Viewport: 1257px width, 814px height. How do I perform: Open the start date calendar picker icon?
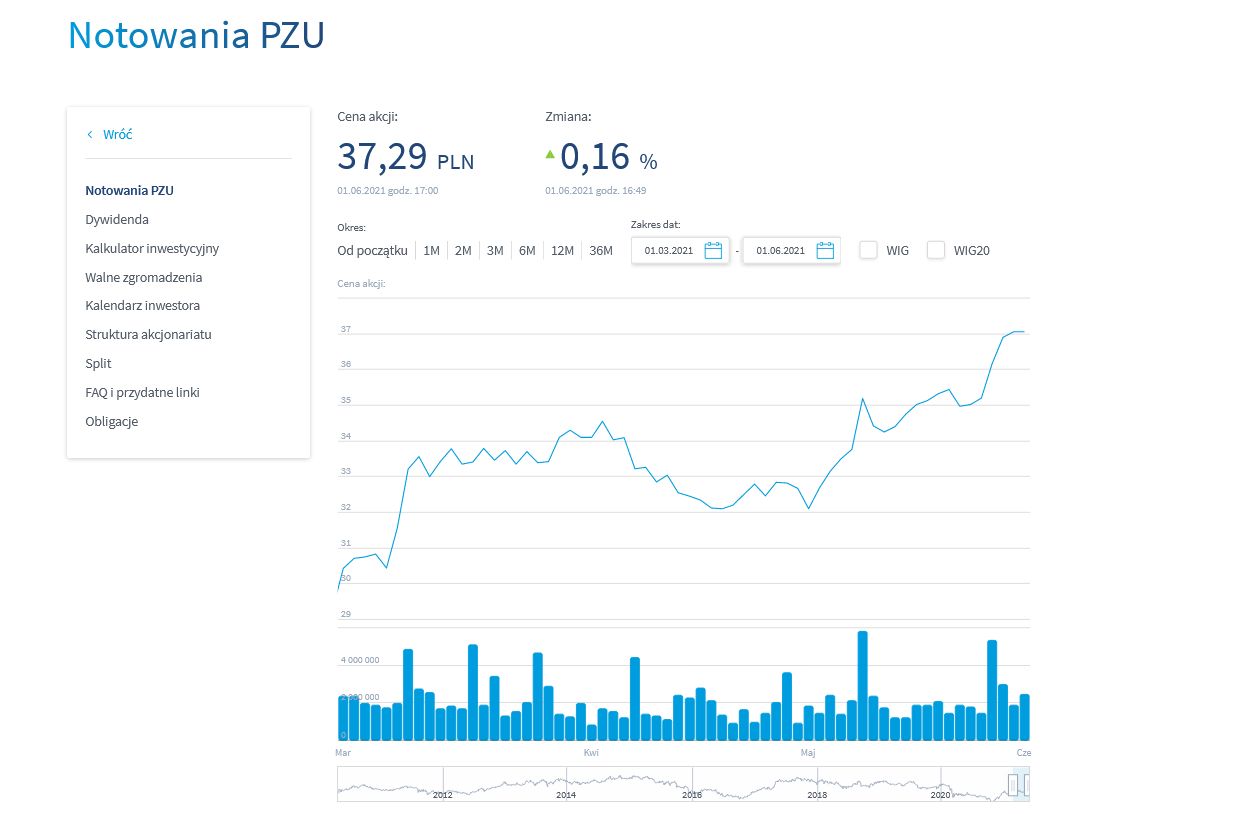[x=712, y=250]
